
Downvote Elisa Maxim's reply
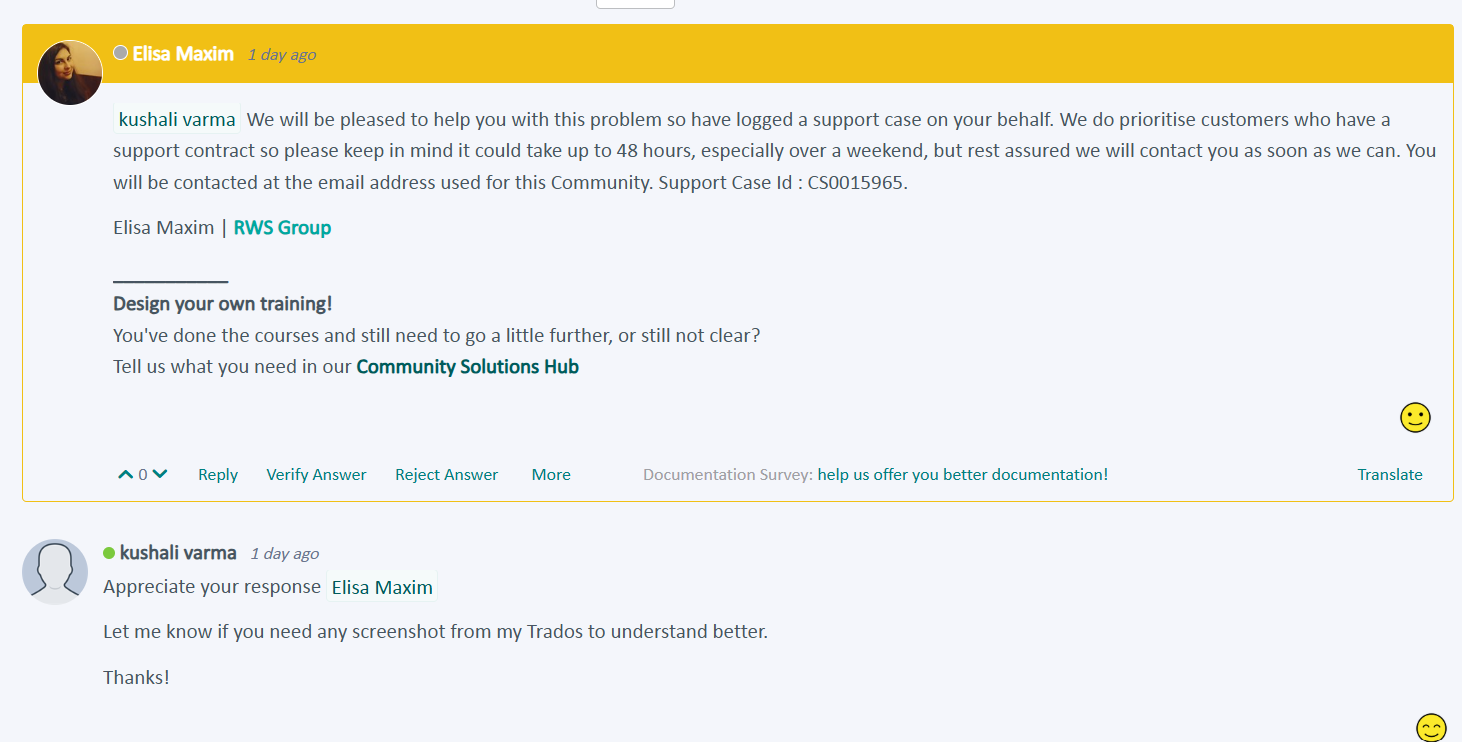point(160,473)
